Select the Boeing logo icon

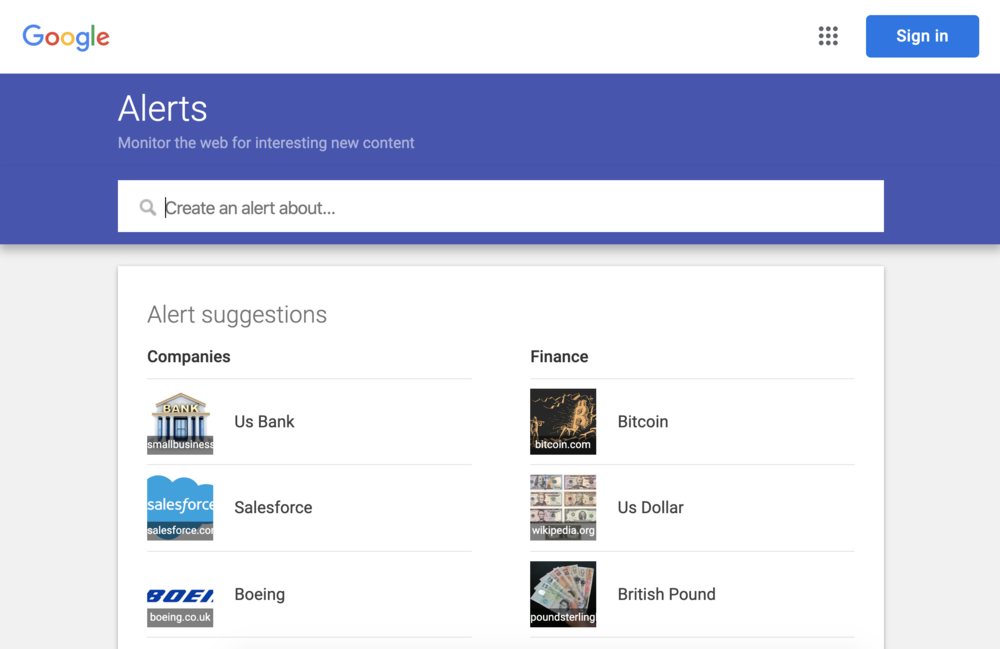(x=180, y=594)
